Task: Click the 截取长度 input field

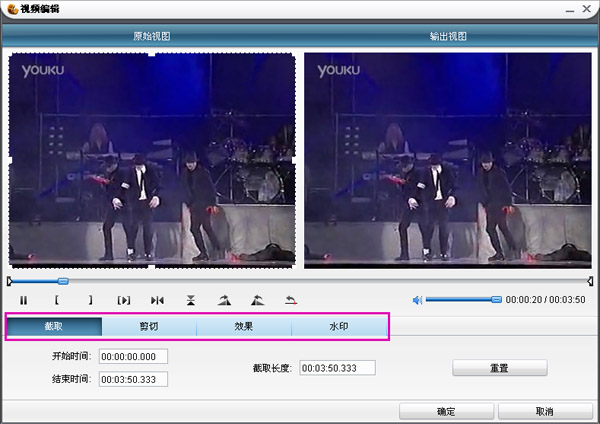Action: click(x=338, y=368)
